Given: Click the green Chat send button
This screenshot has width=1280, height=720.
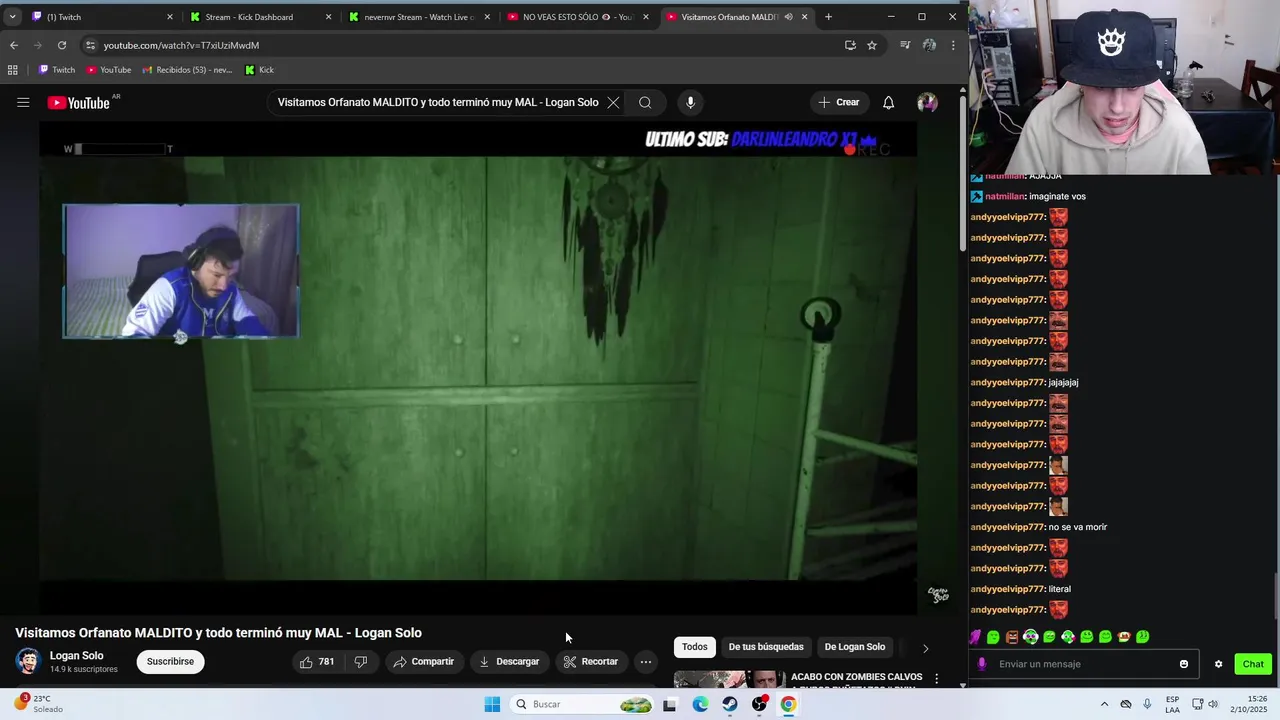Looking at the screenshot, I should [x=1253, y=664].
